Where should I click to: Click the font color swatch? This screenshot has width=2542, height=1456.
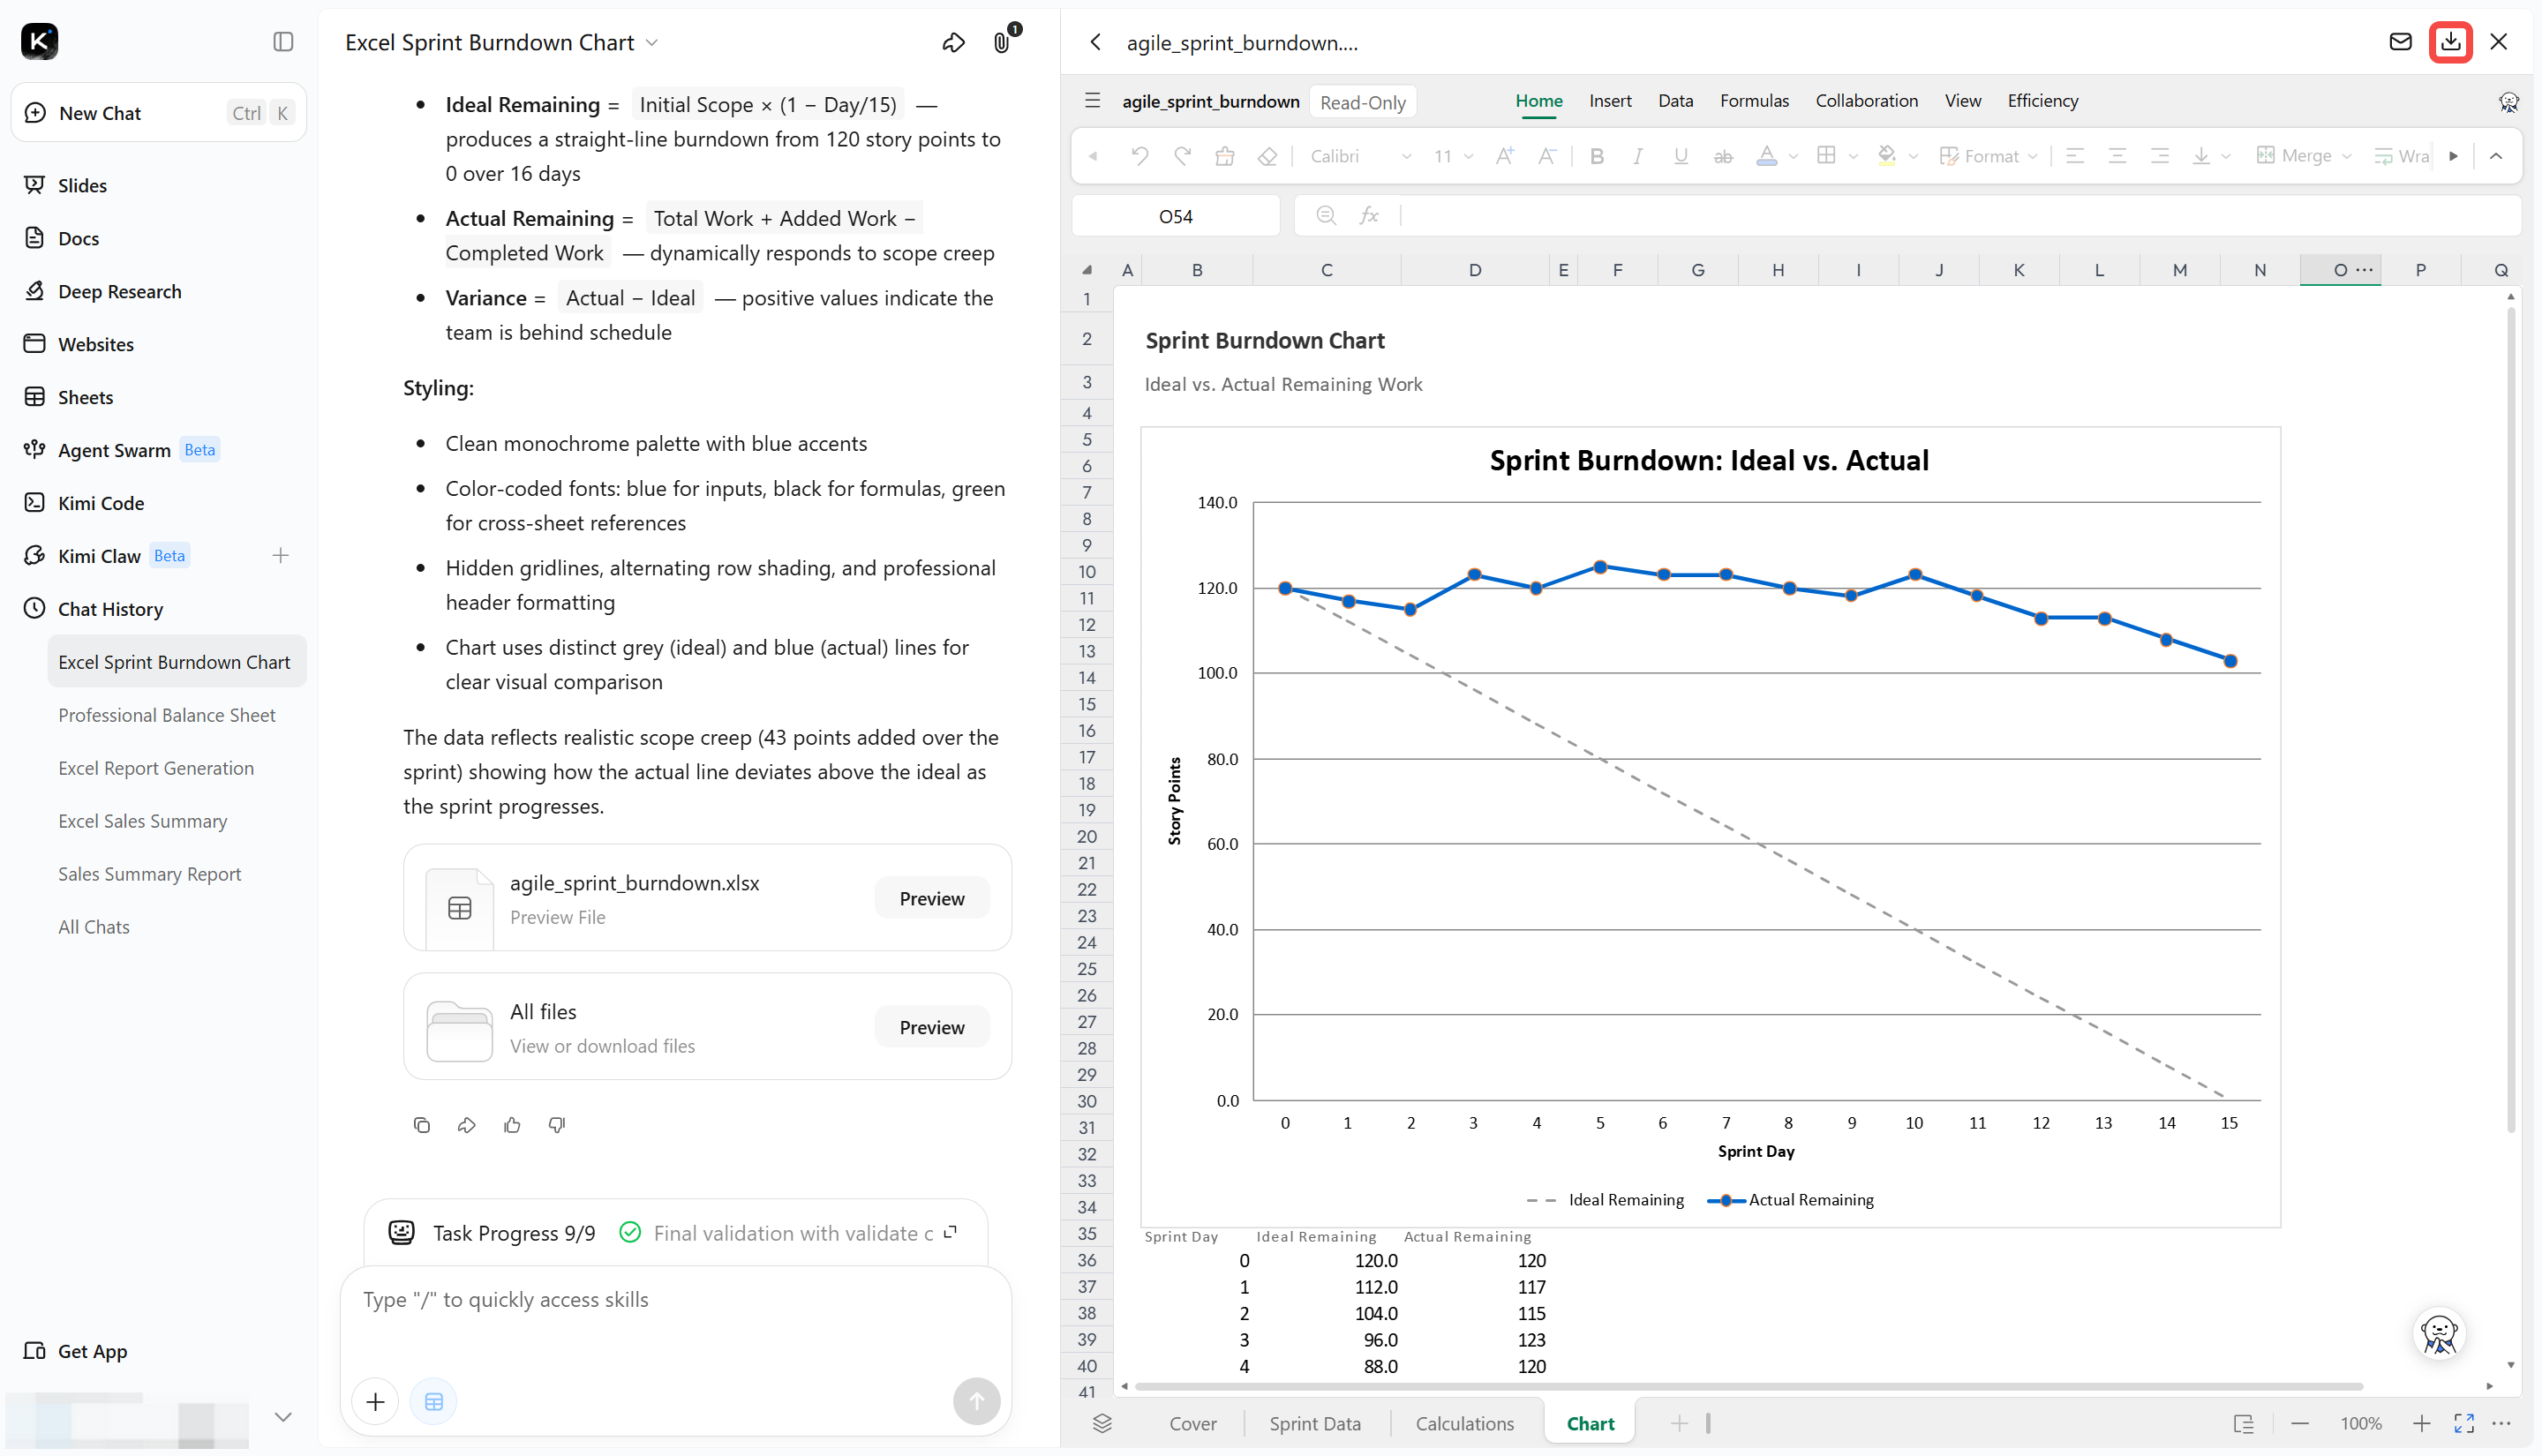pyautogui.click(x=1767, y=156)
